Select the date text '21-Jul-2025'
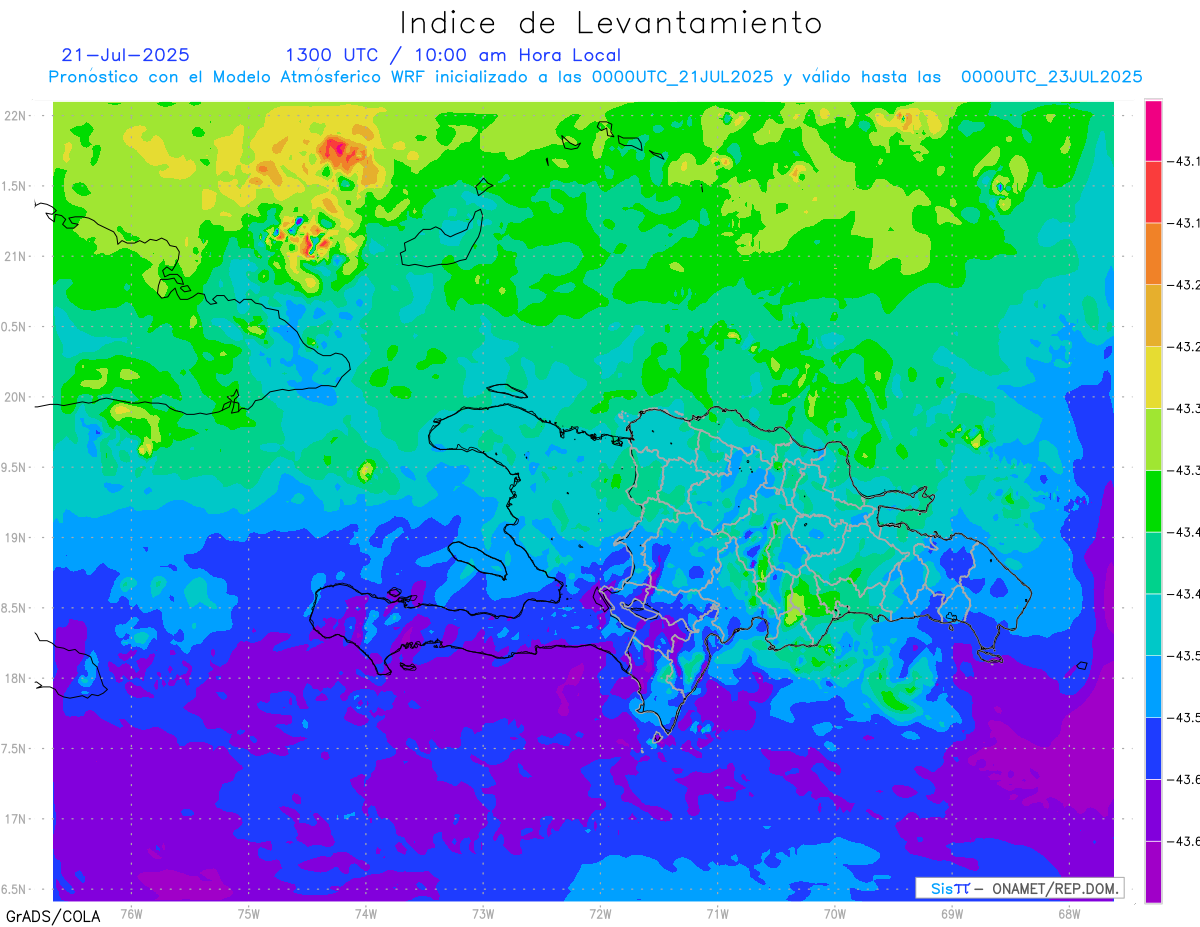 pos(125,55)
